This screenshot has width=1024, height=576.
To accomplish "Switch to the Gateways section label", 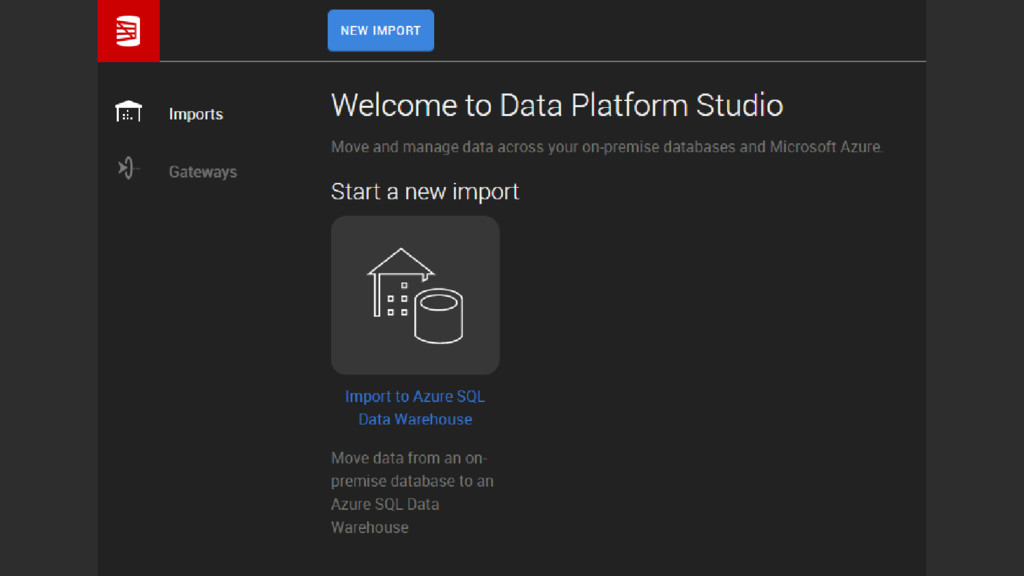I will [202, 172].
